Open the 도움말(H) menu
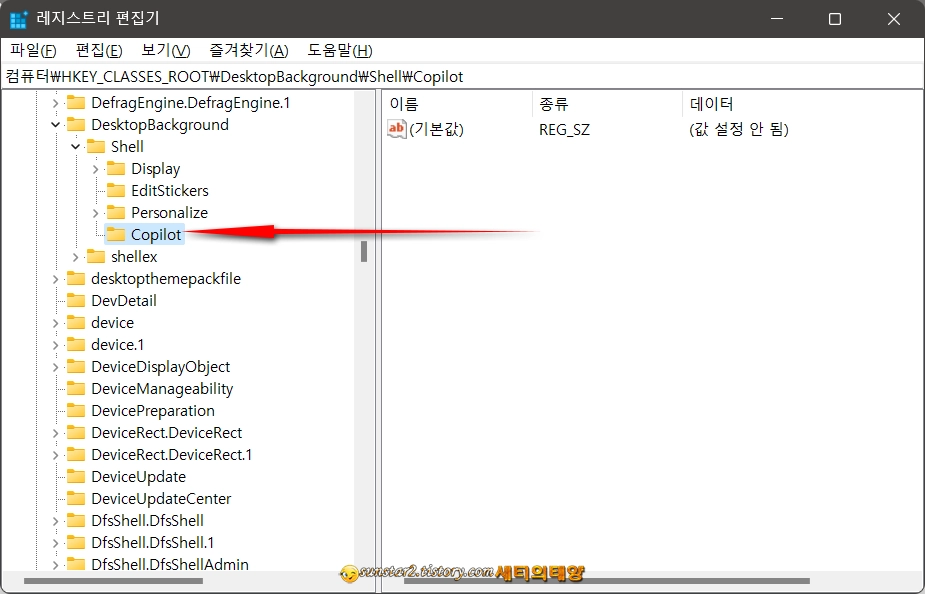Screen dimensions: 925x594 point(340,51)
